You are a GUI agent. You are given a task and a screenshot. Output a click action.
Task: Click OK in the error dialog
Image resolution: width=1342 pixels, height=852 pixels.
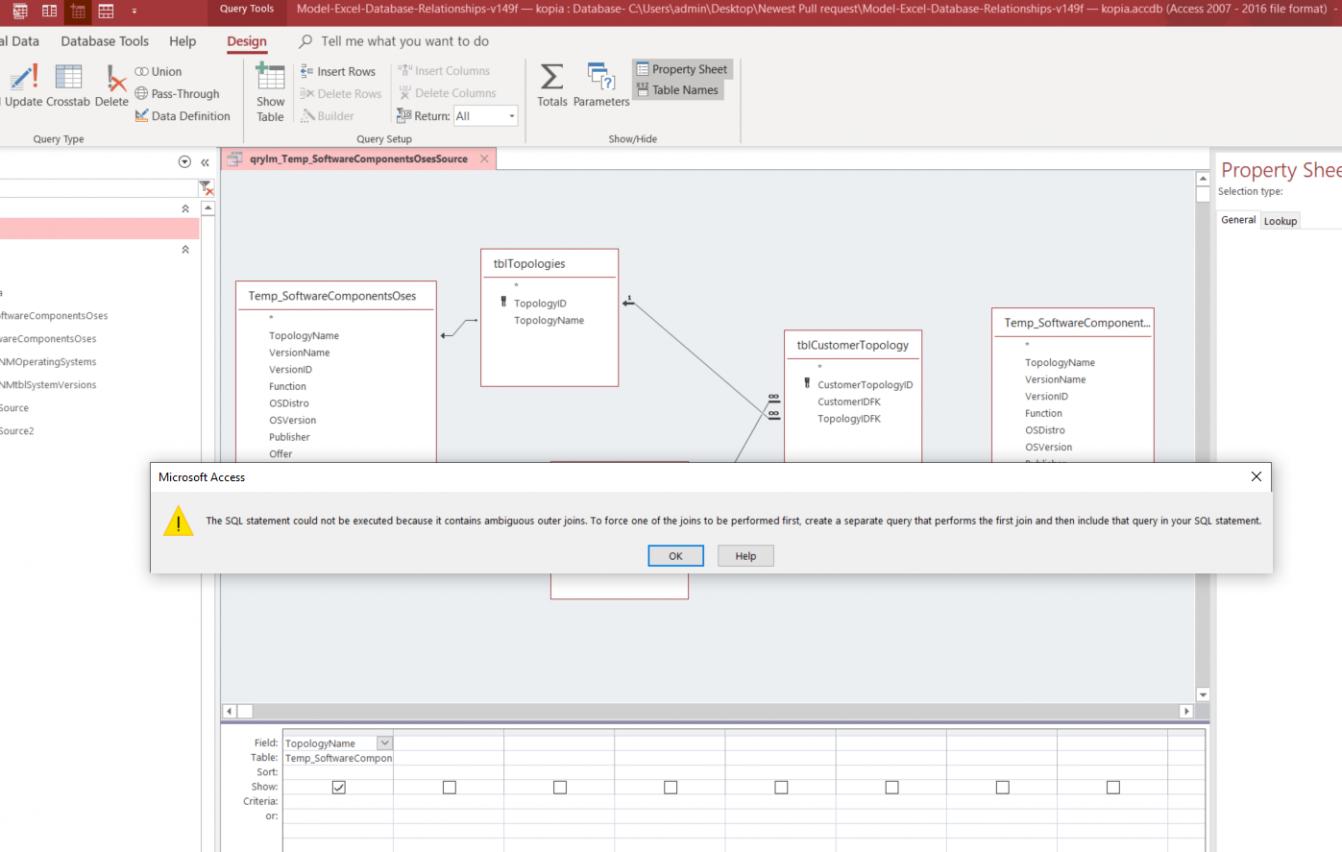pyautogui.click(x=675, y=556)
